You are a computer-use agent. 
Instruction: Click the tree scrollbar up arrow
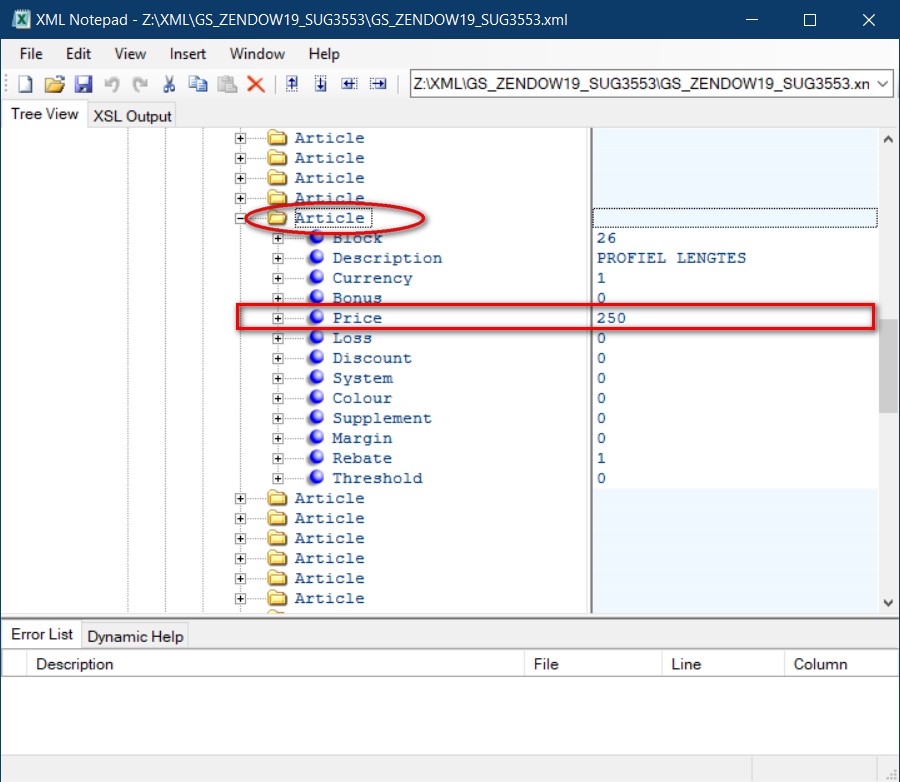pos(888,139)
